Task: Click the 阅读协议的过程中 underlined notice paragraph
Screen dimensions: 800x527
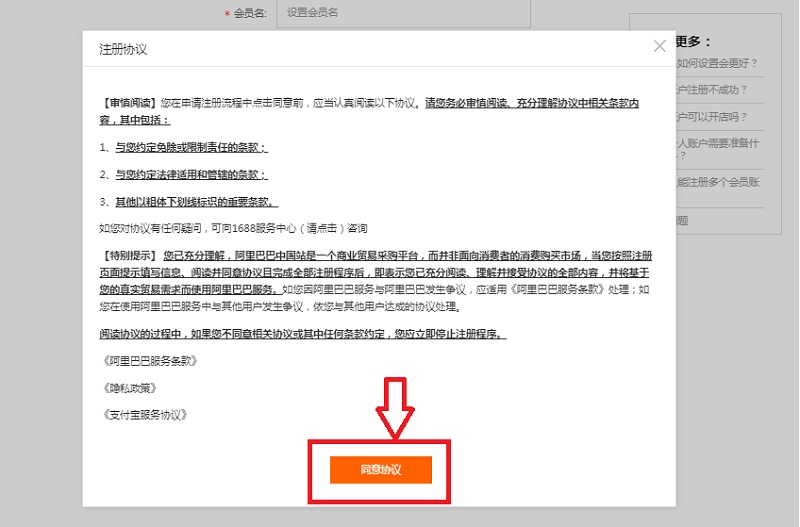Action: (x=302, y=334)
